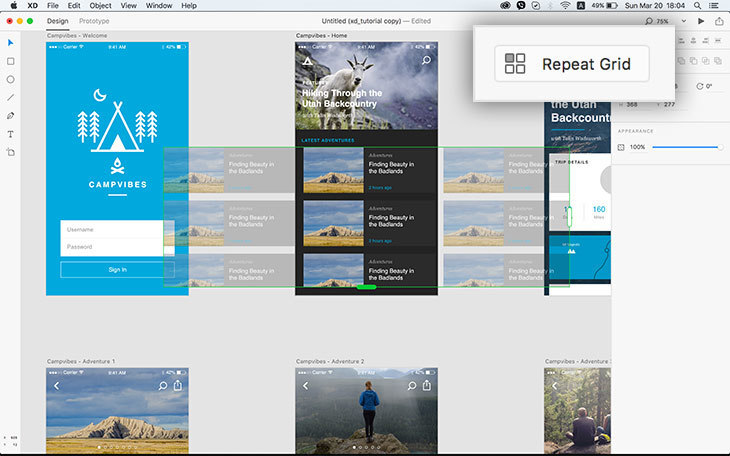Click the opacity icon next to 100%
Screen dimensions: 730x456
click(621, 147)
